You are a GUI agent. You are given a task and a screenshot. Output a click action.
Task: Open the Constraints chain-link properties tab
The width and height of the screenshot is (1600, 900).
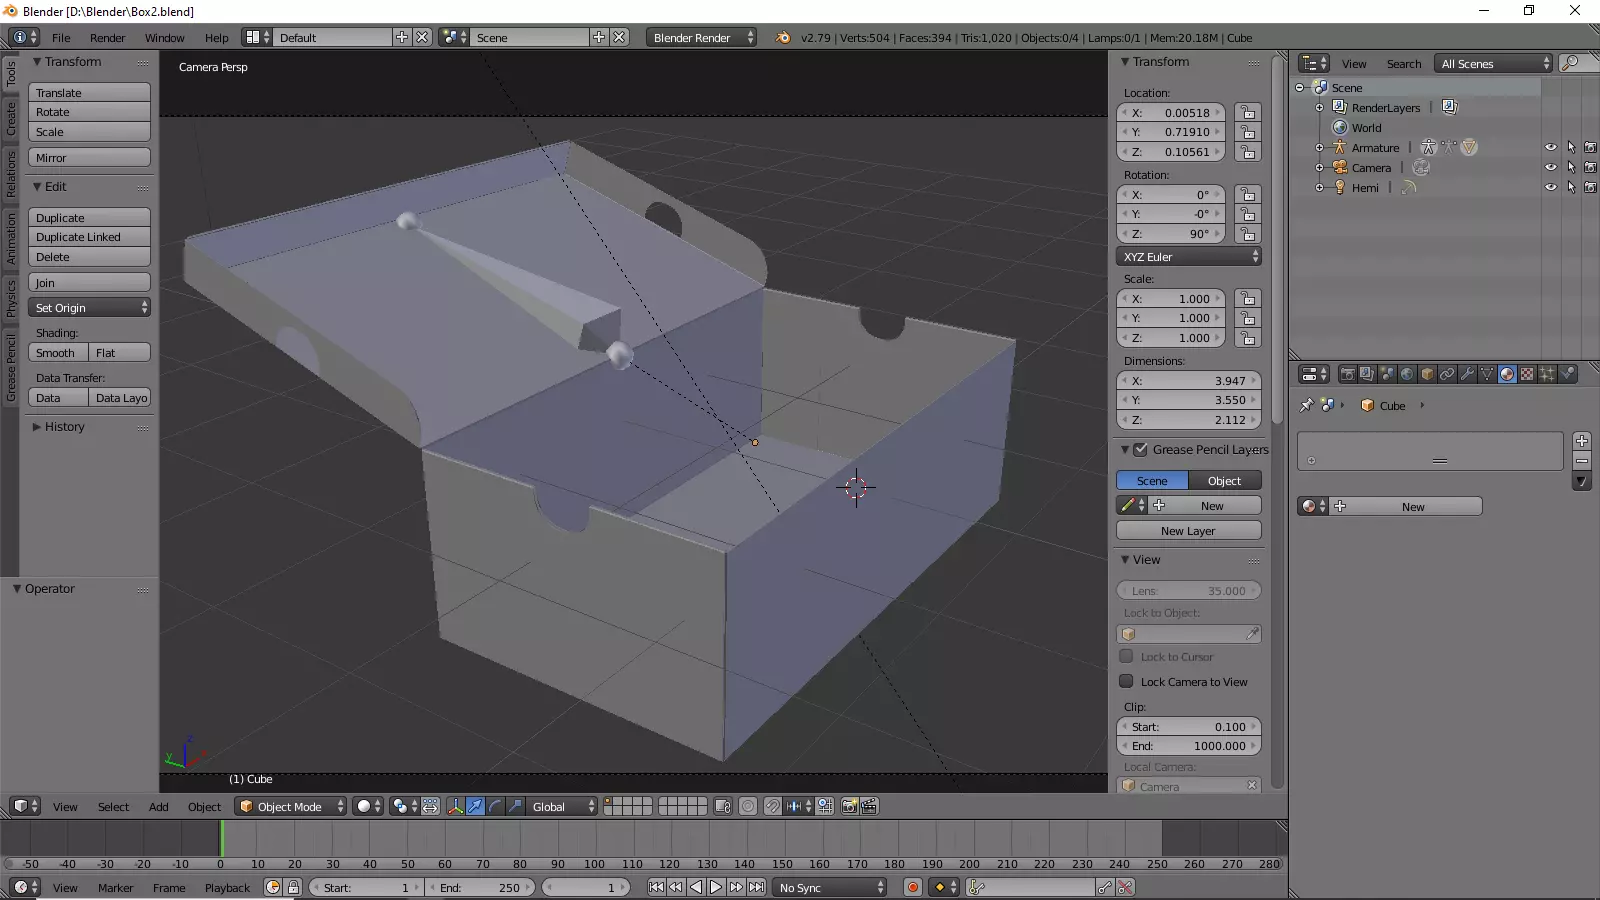coord(1447,374)
